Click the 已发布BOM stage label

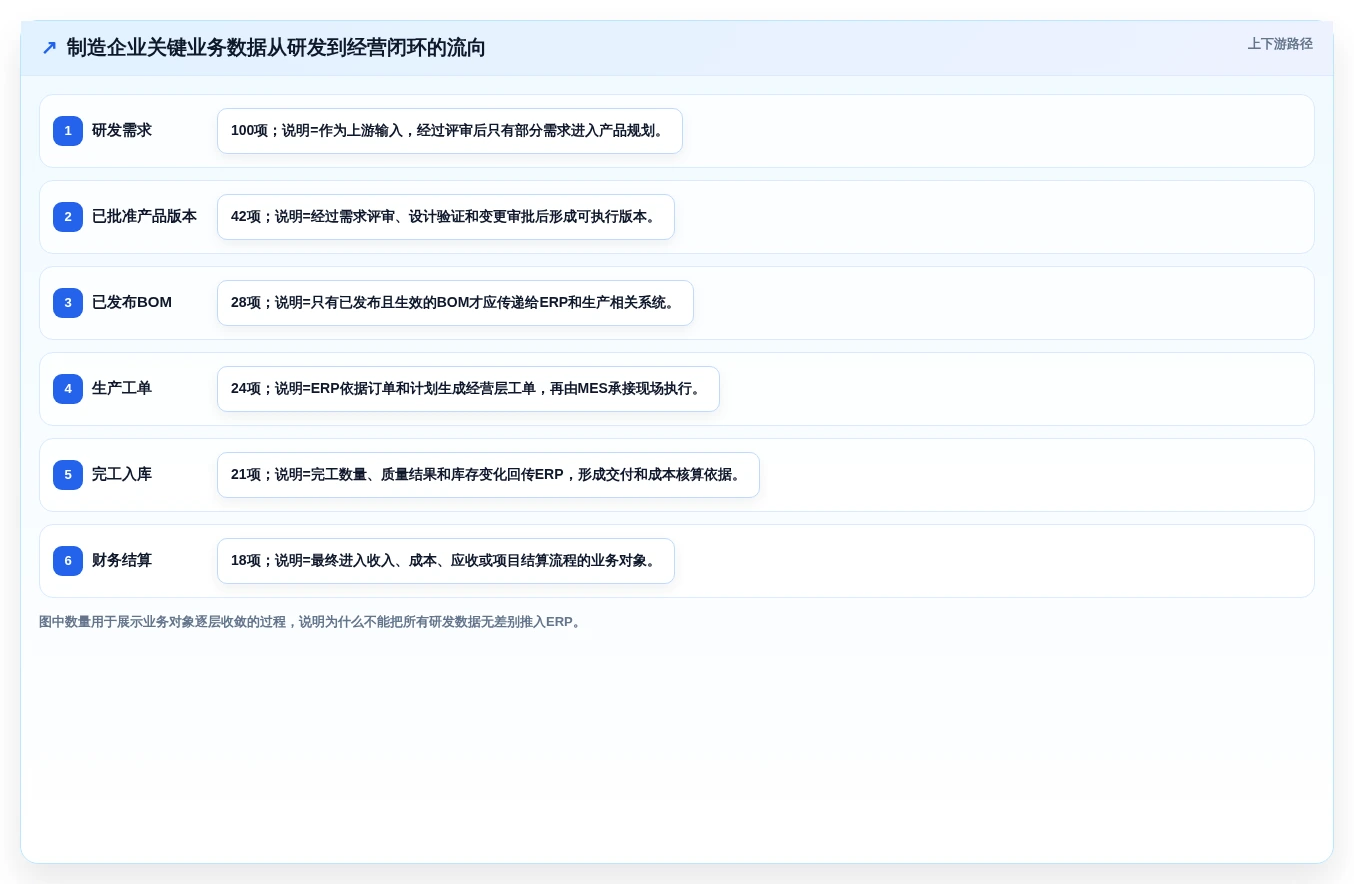tap(132, 303)
